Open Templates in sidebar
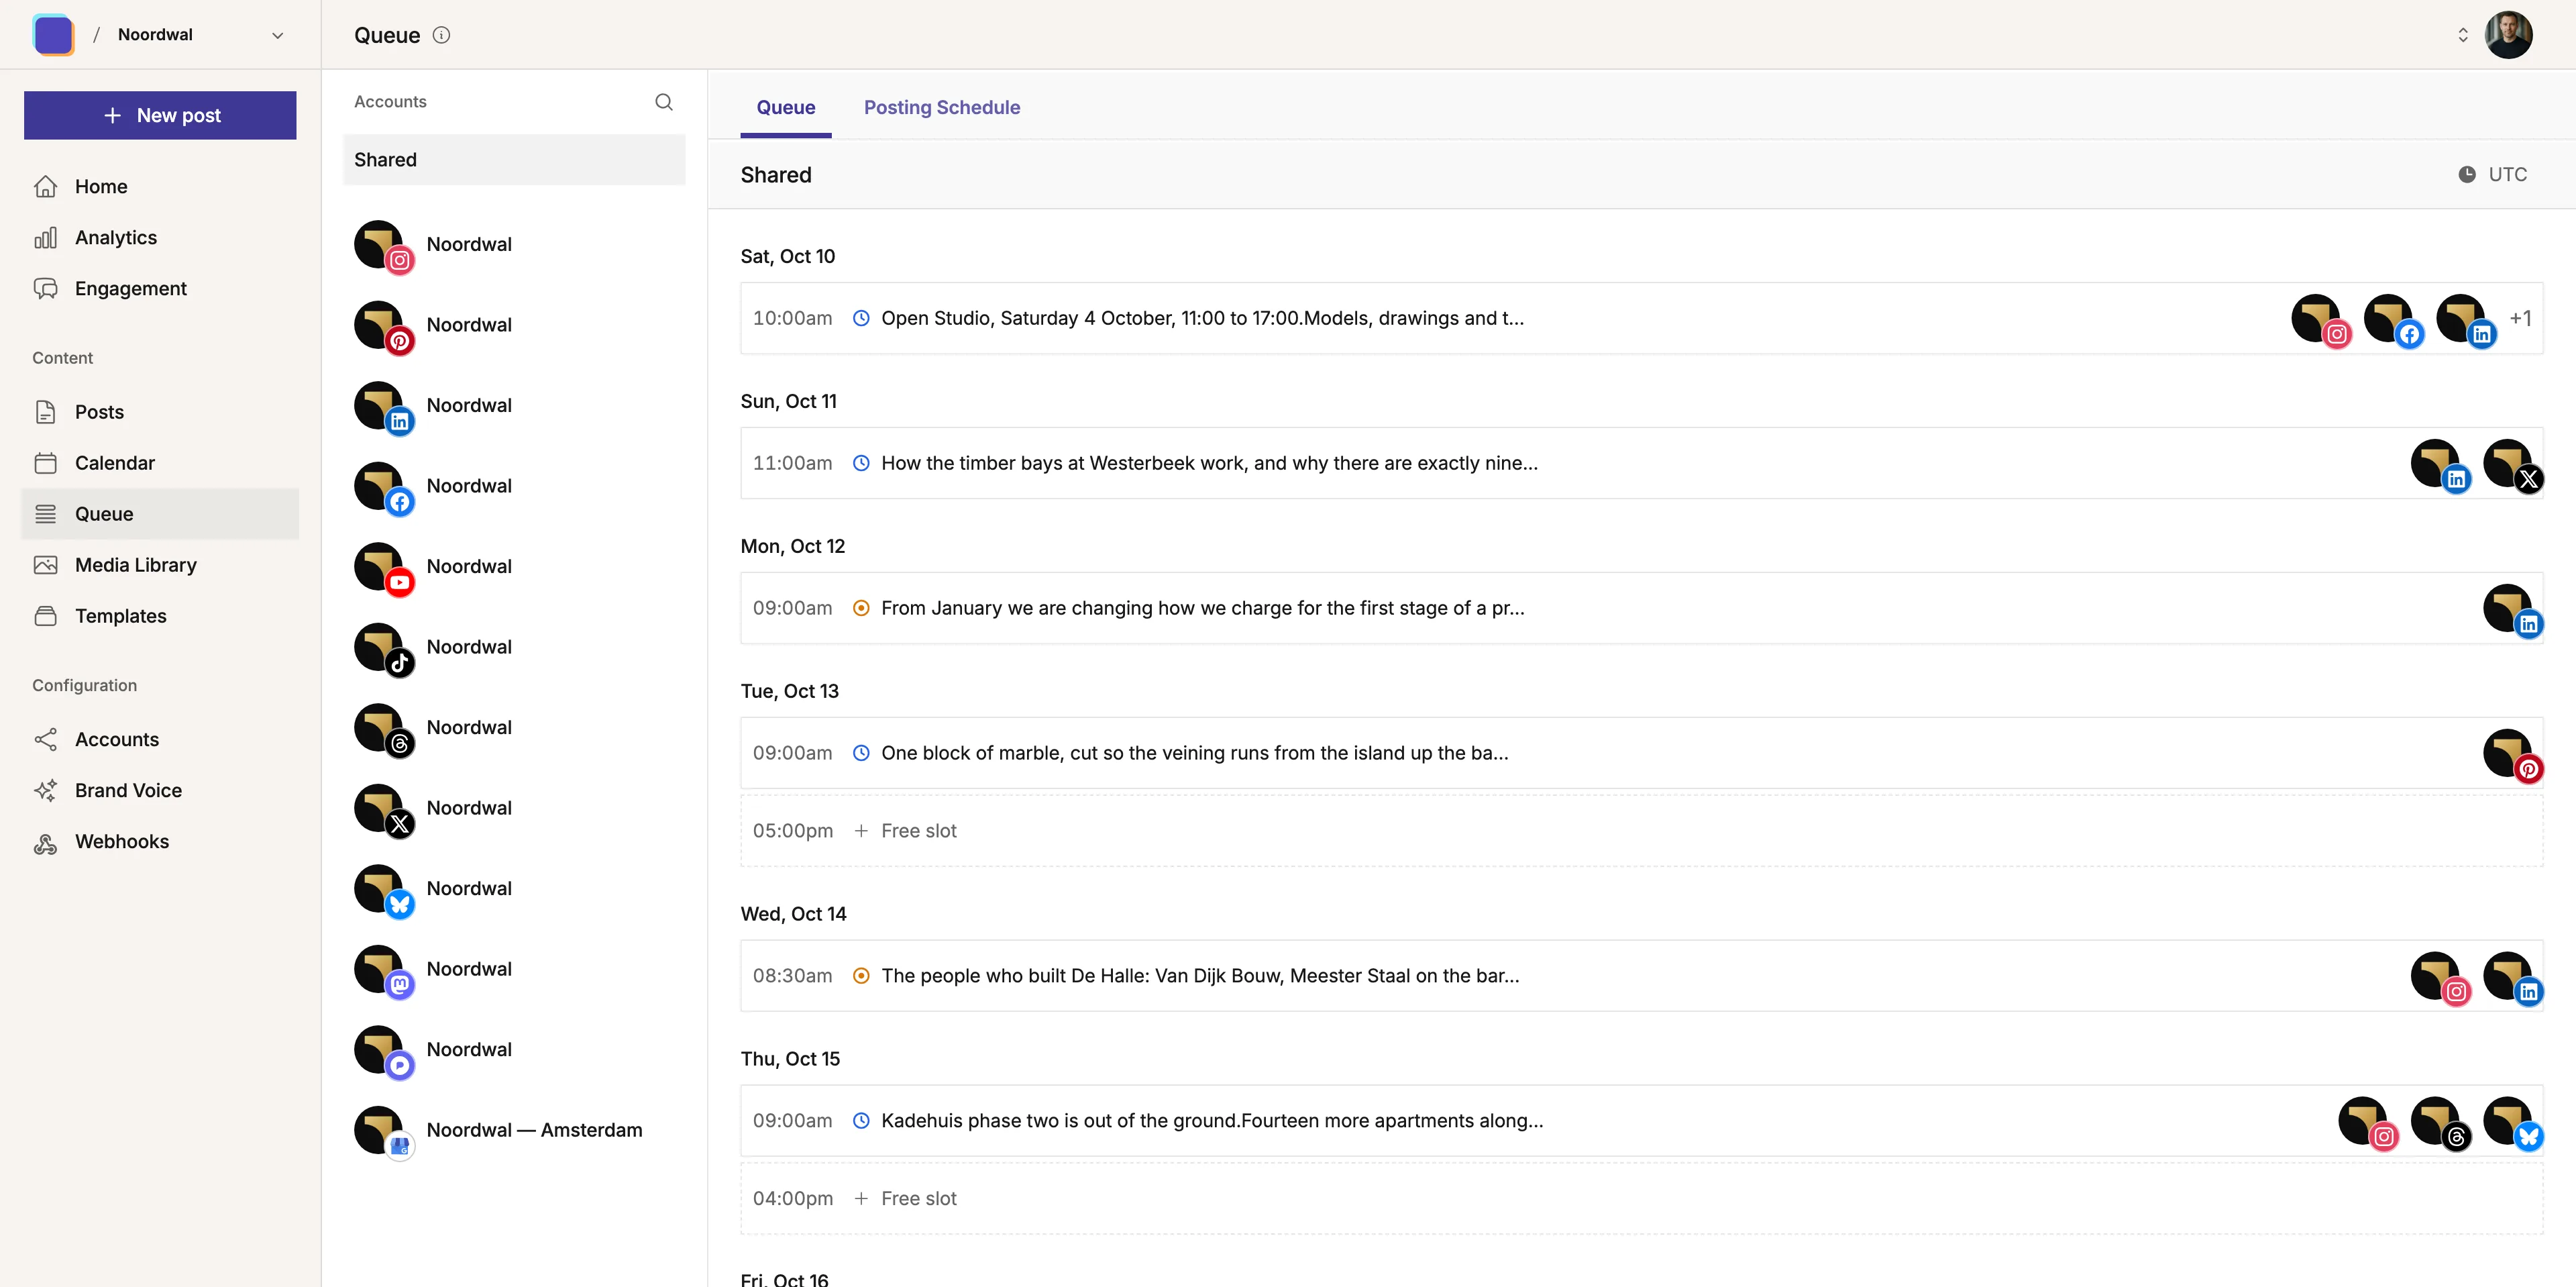The height and width of the screenshot is (1287, 2576). click(160, 616)
